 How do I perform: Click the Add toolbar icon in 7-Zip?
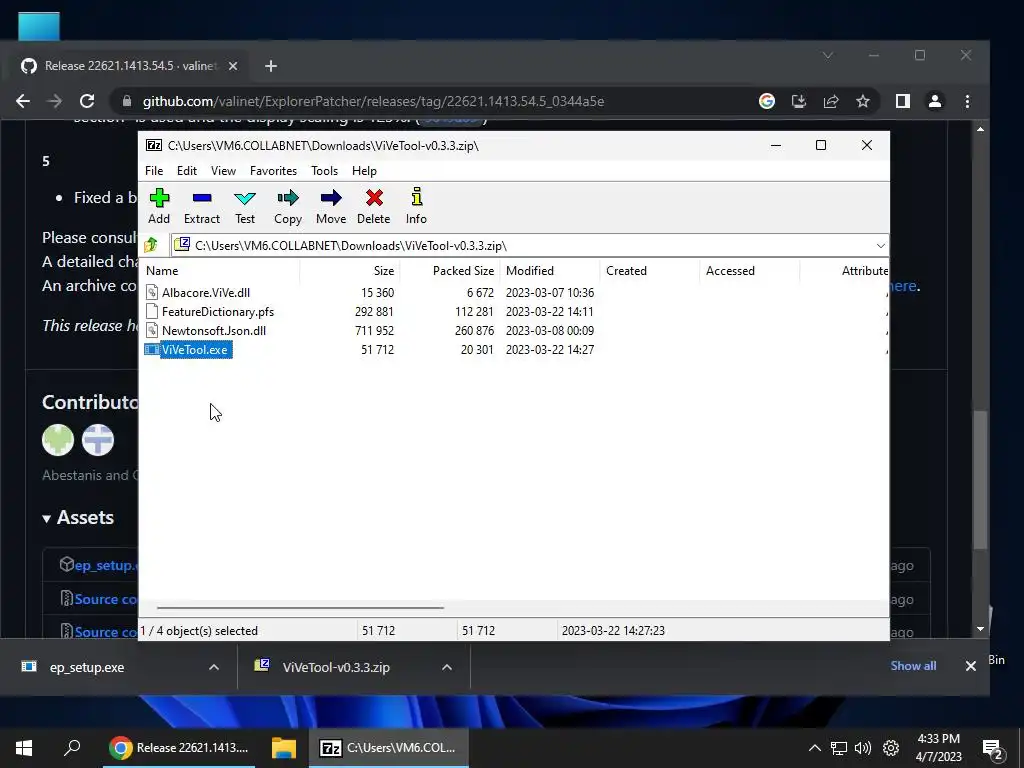click(x=159, y=198)
